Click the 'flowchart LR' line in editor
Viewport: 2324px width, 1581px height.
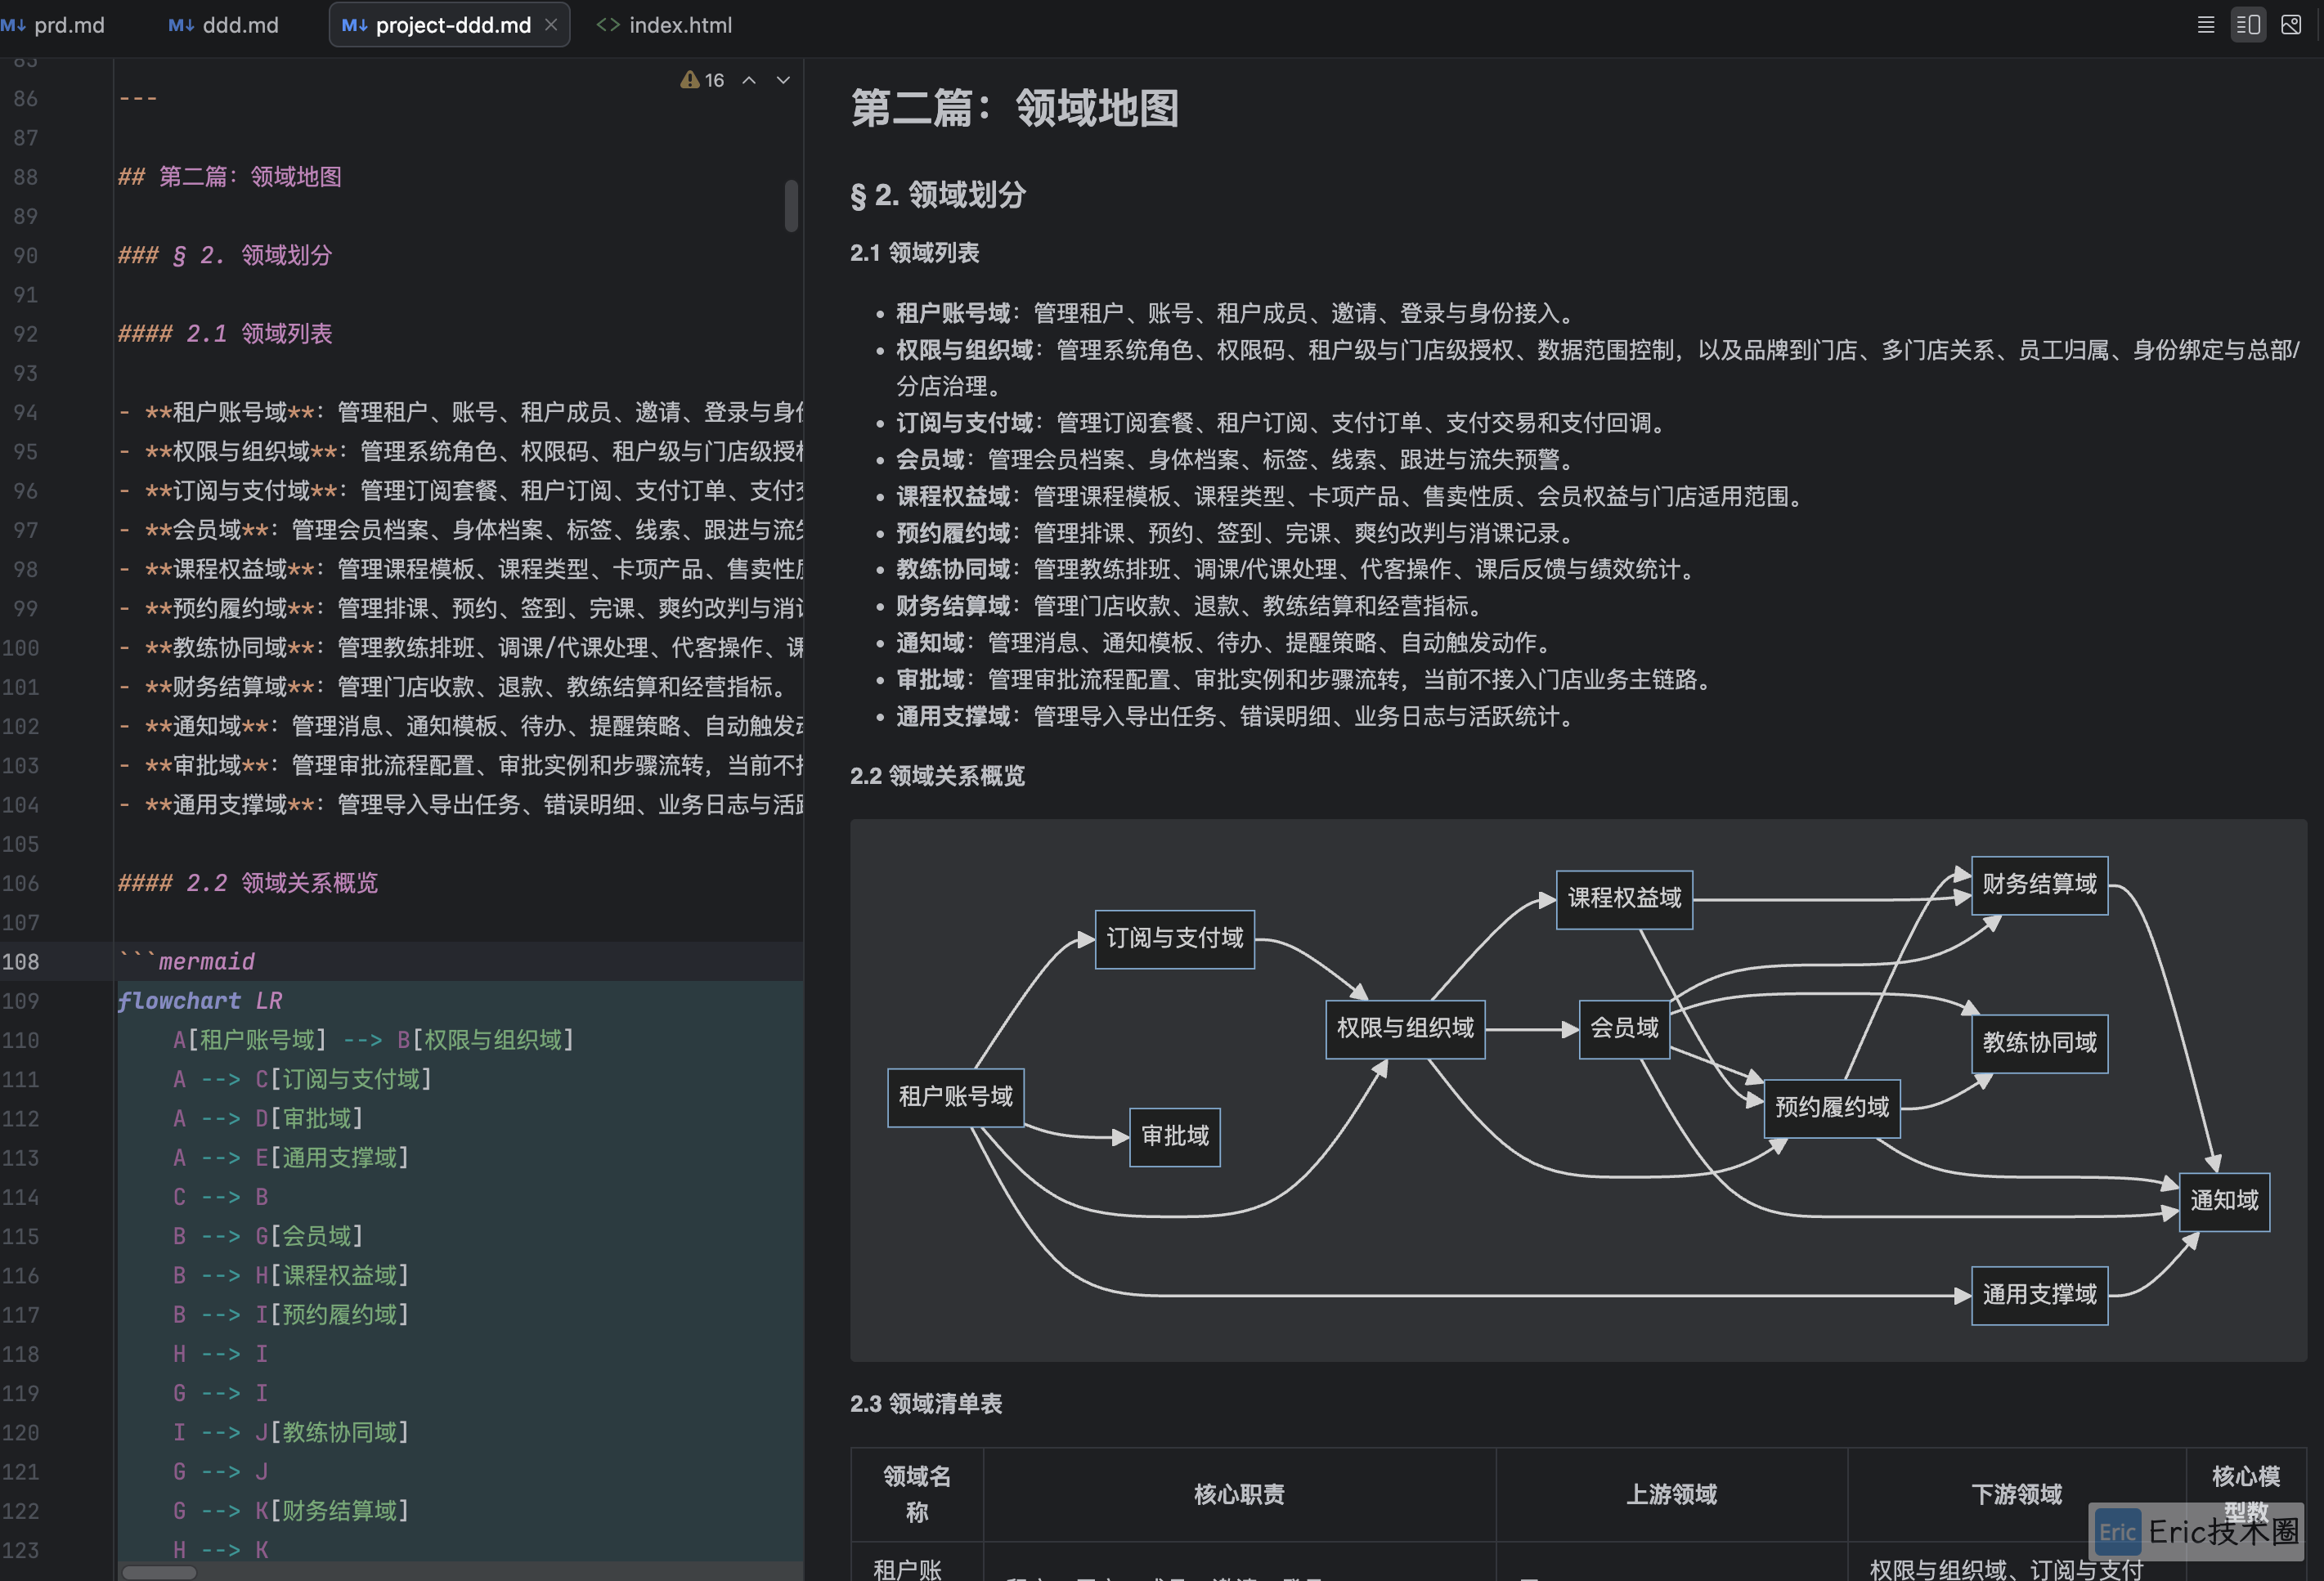point(200,1001)
